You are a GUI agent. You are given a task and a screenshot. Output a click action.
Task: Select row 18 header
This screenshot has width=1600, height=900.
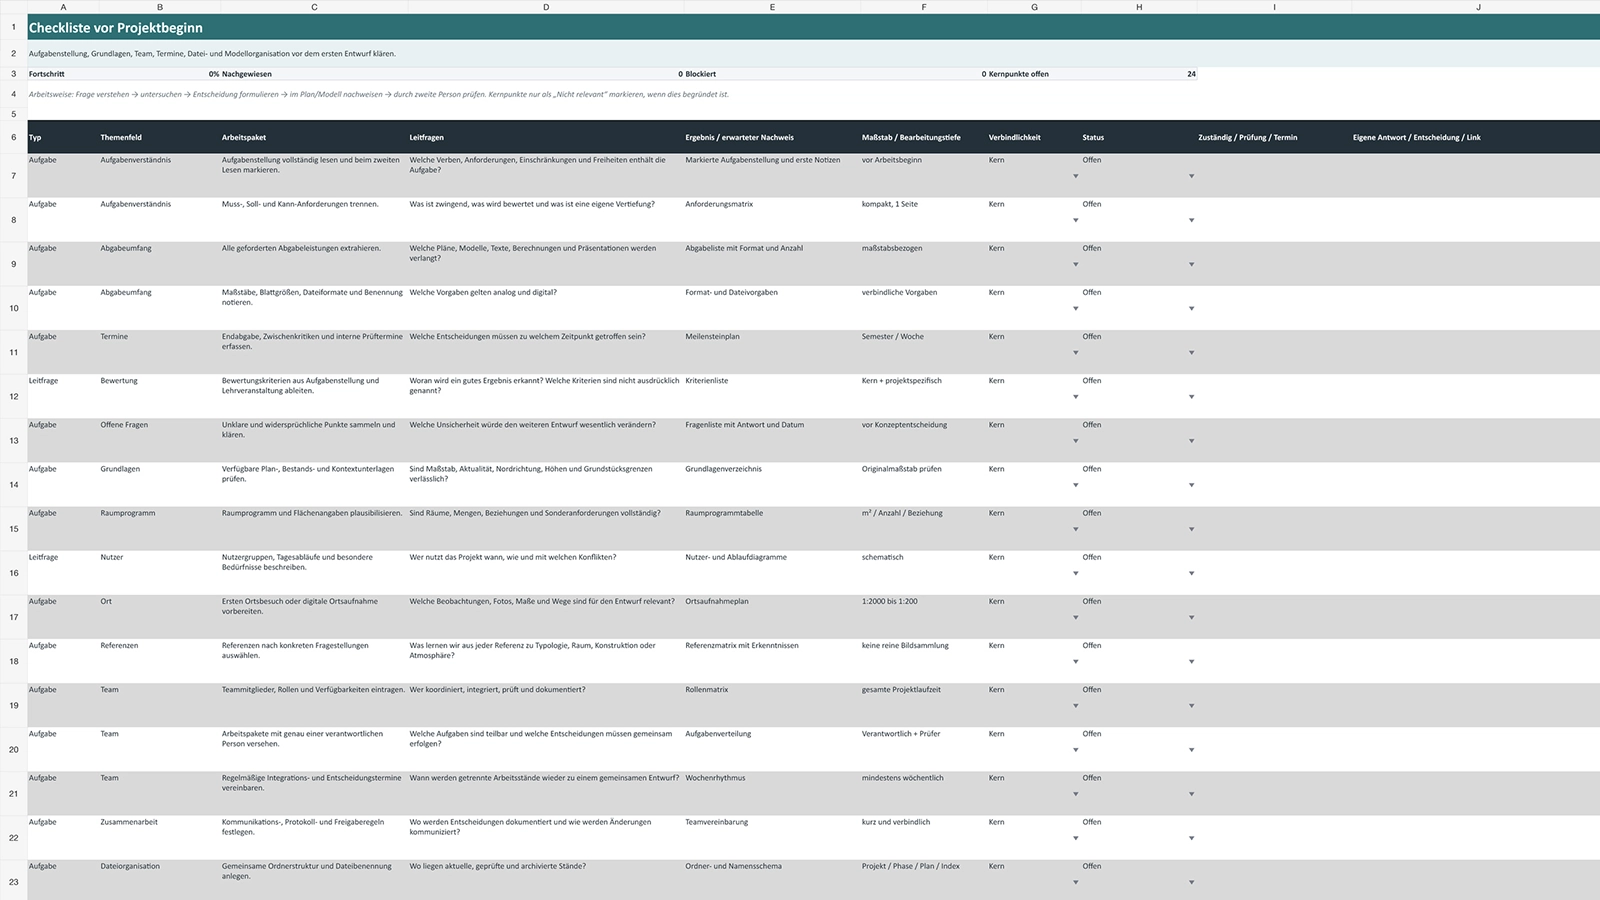[x=14, y=661]
